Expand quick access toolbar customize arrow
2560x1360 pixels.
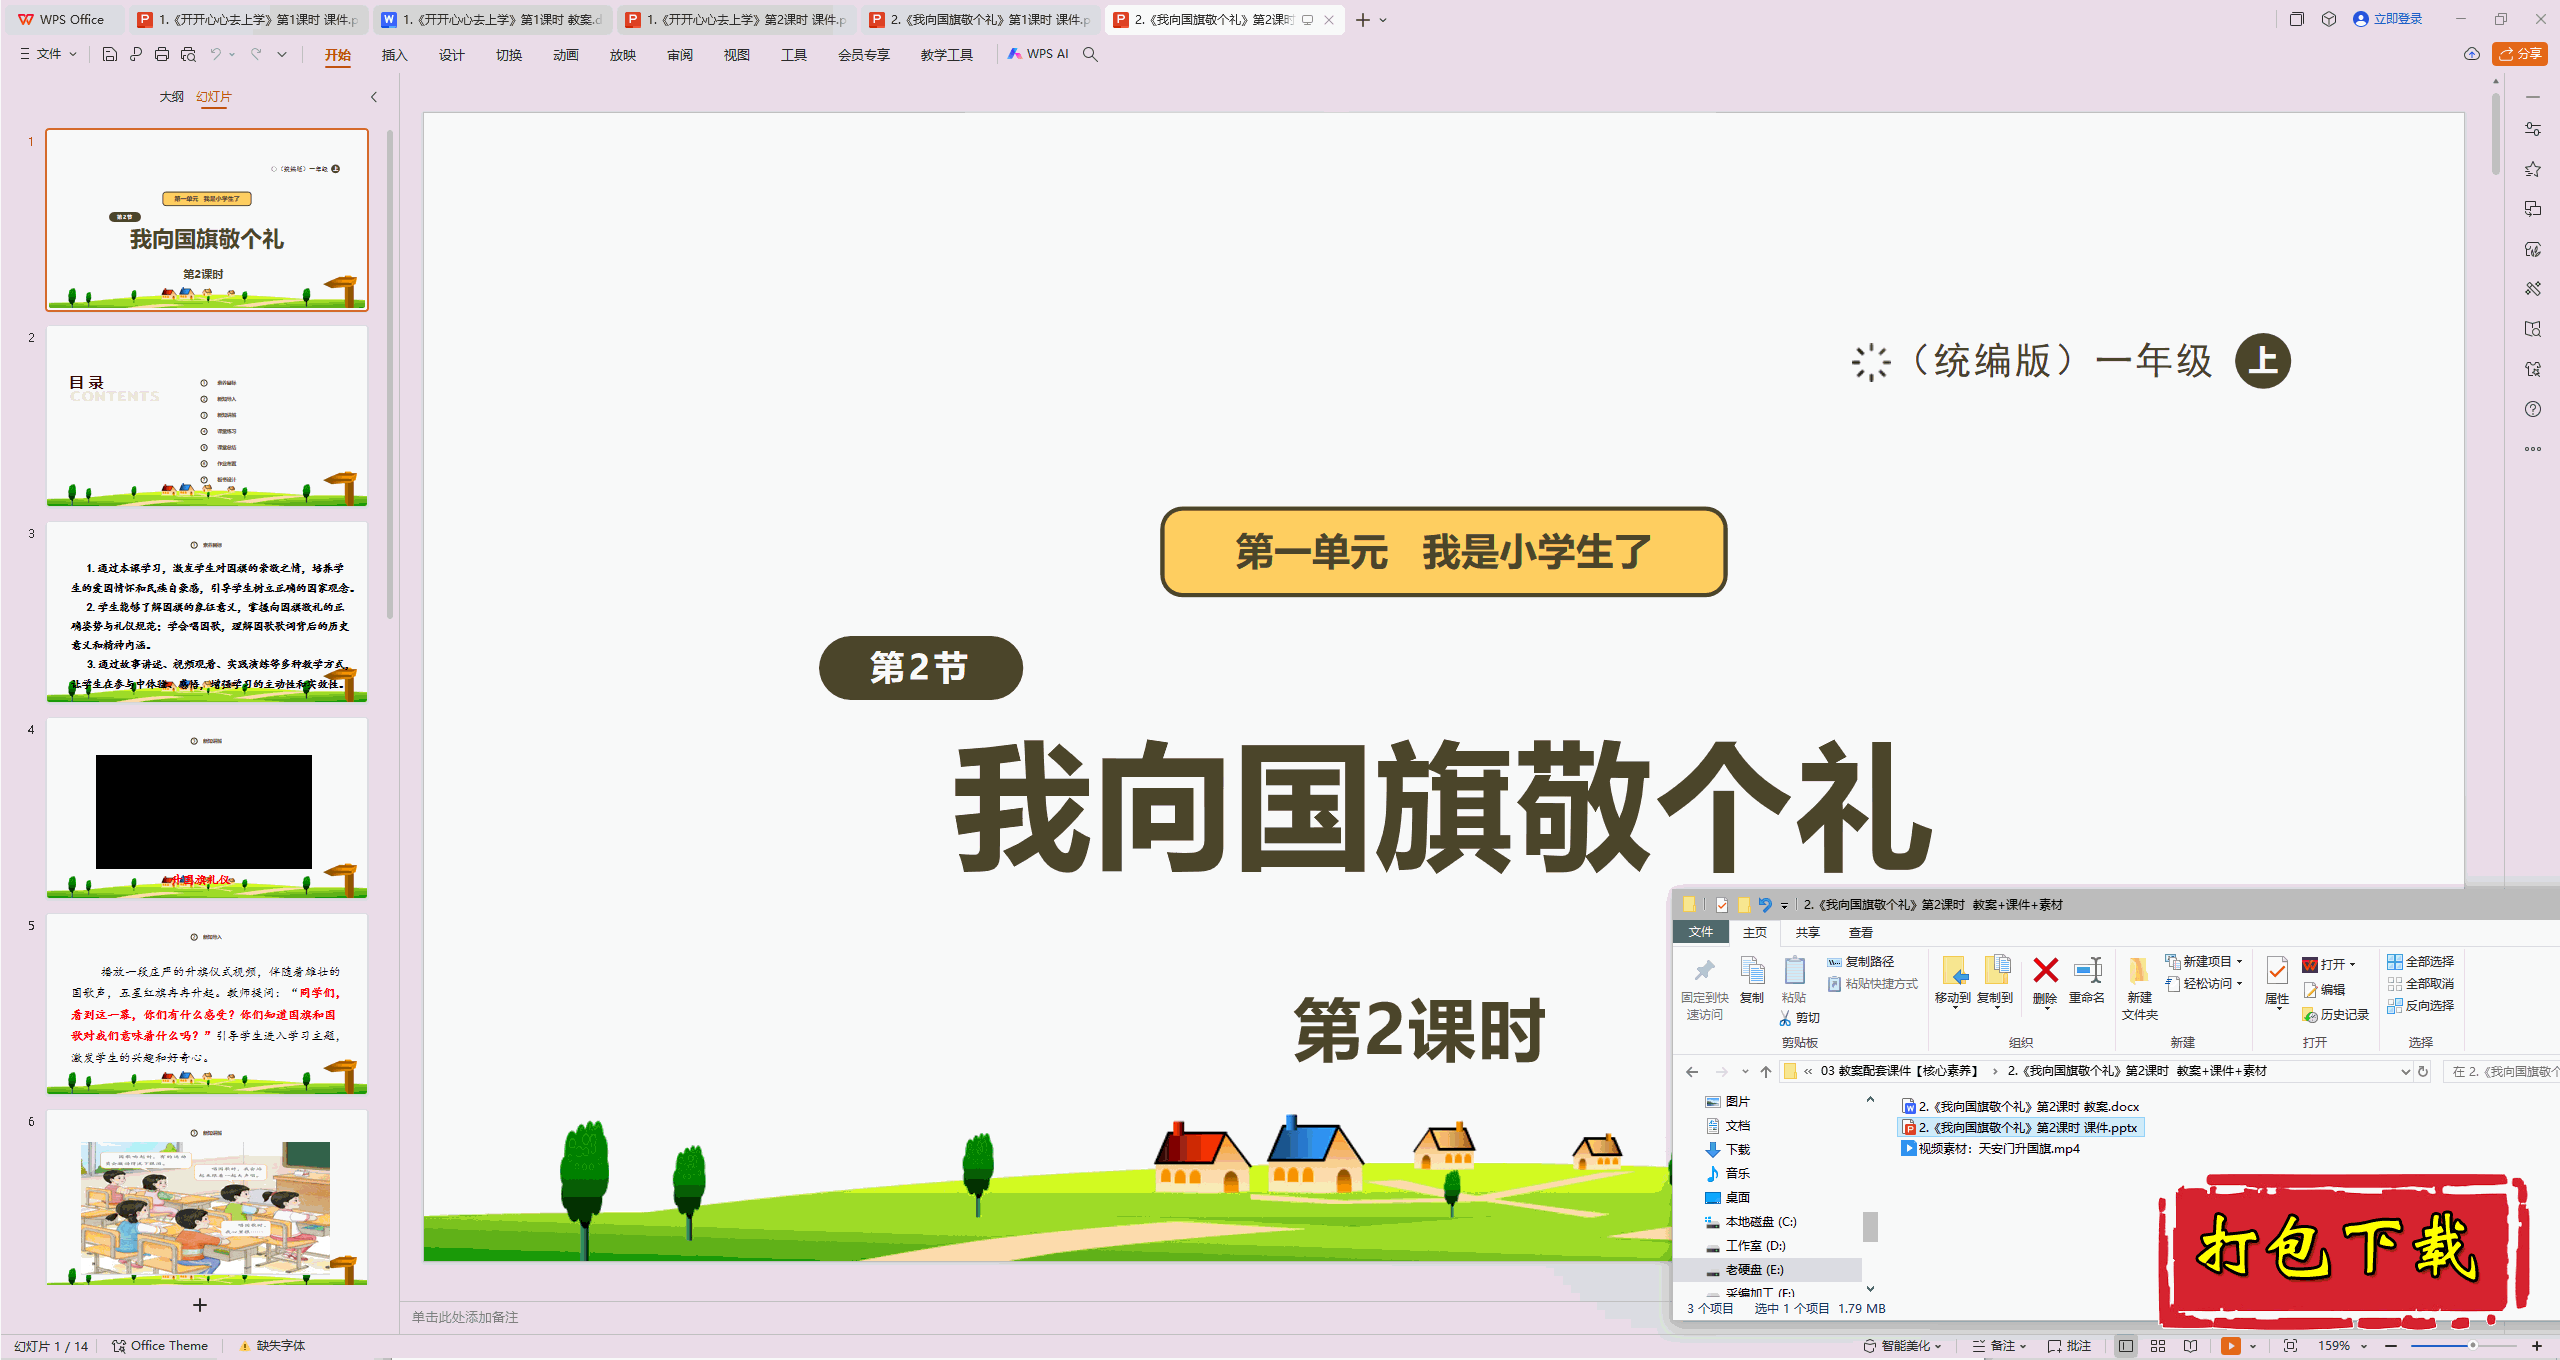282,54
